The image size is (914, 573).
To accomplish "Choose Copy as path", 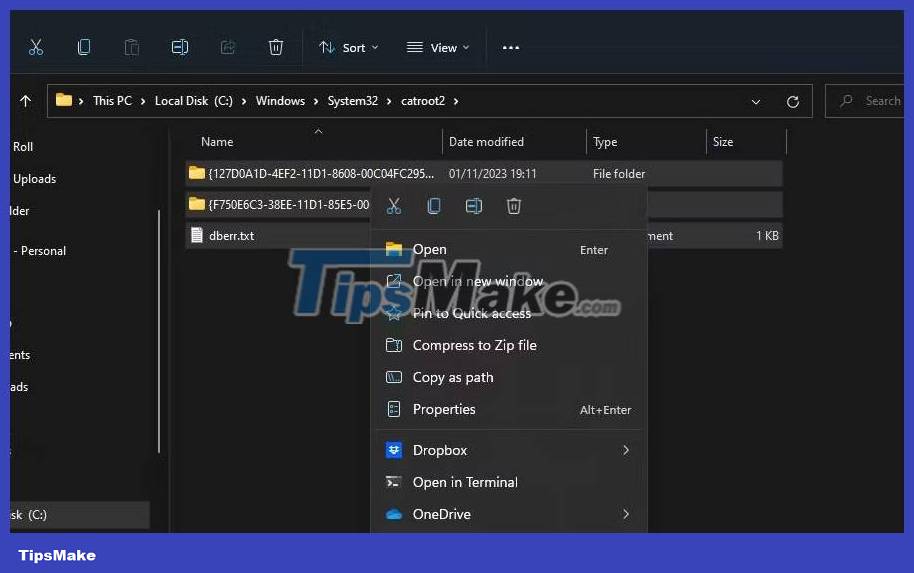I will (x=509, y=378).
